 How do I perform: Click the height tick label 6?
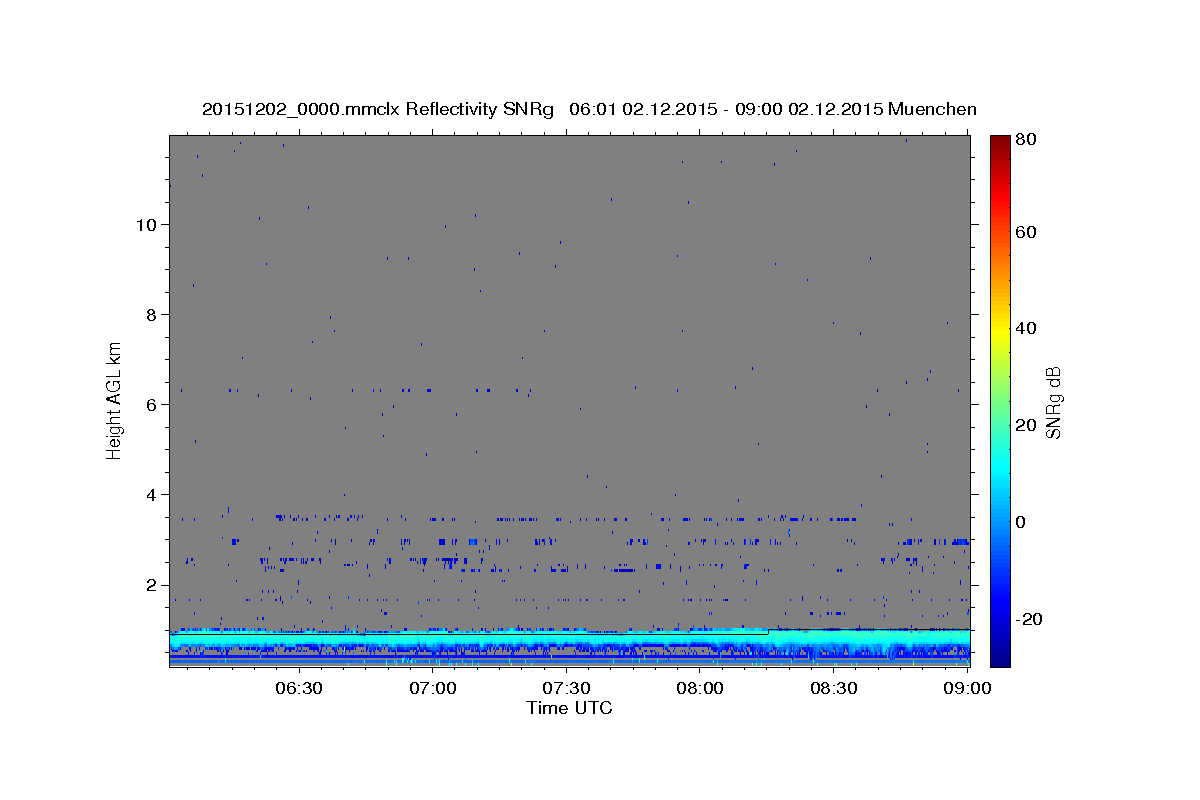click(150, 404)
